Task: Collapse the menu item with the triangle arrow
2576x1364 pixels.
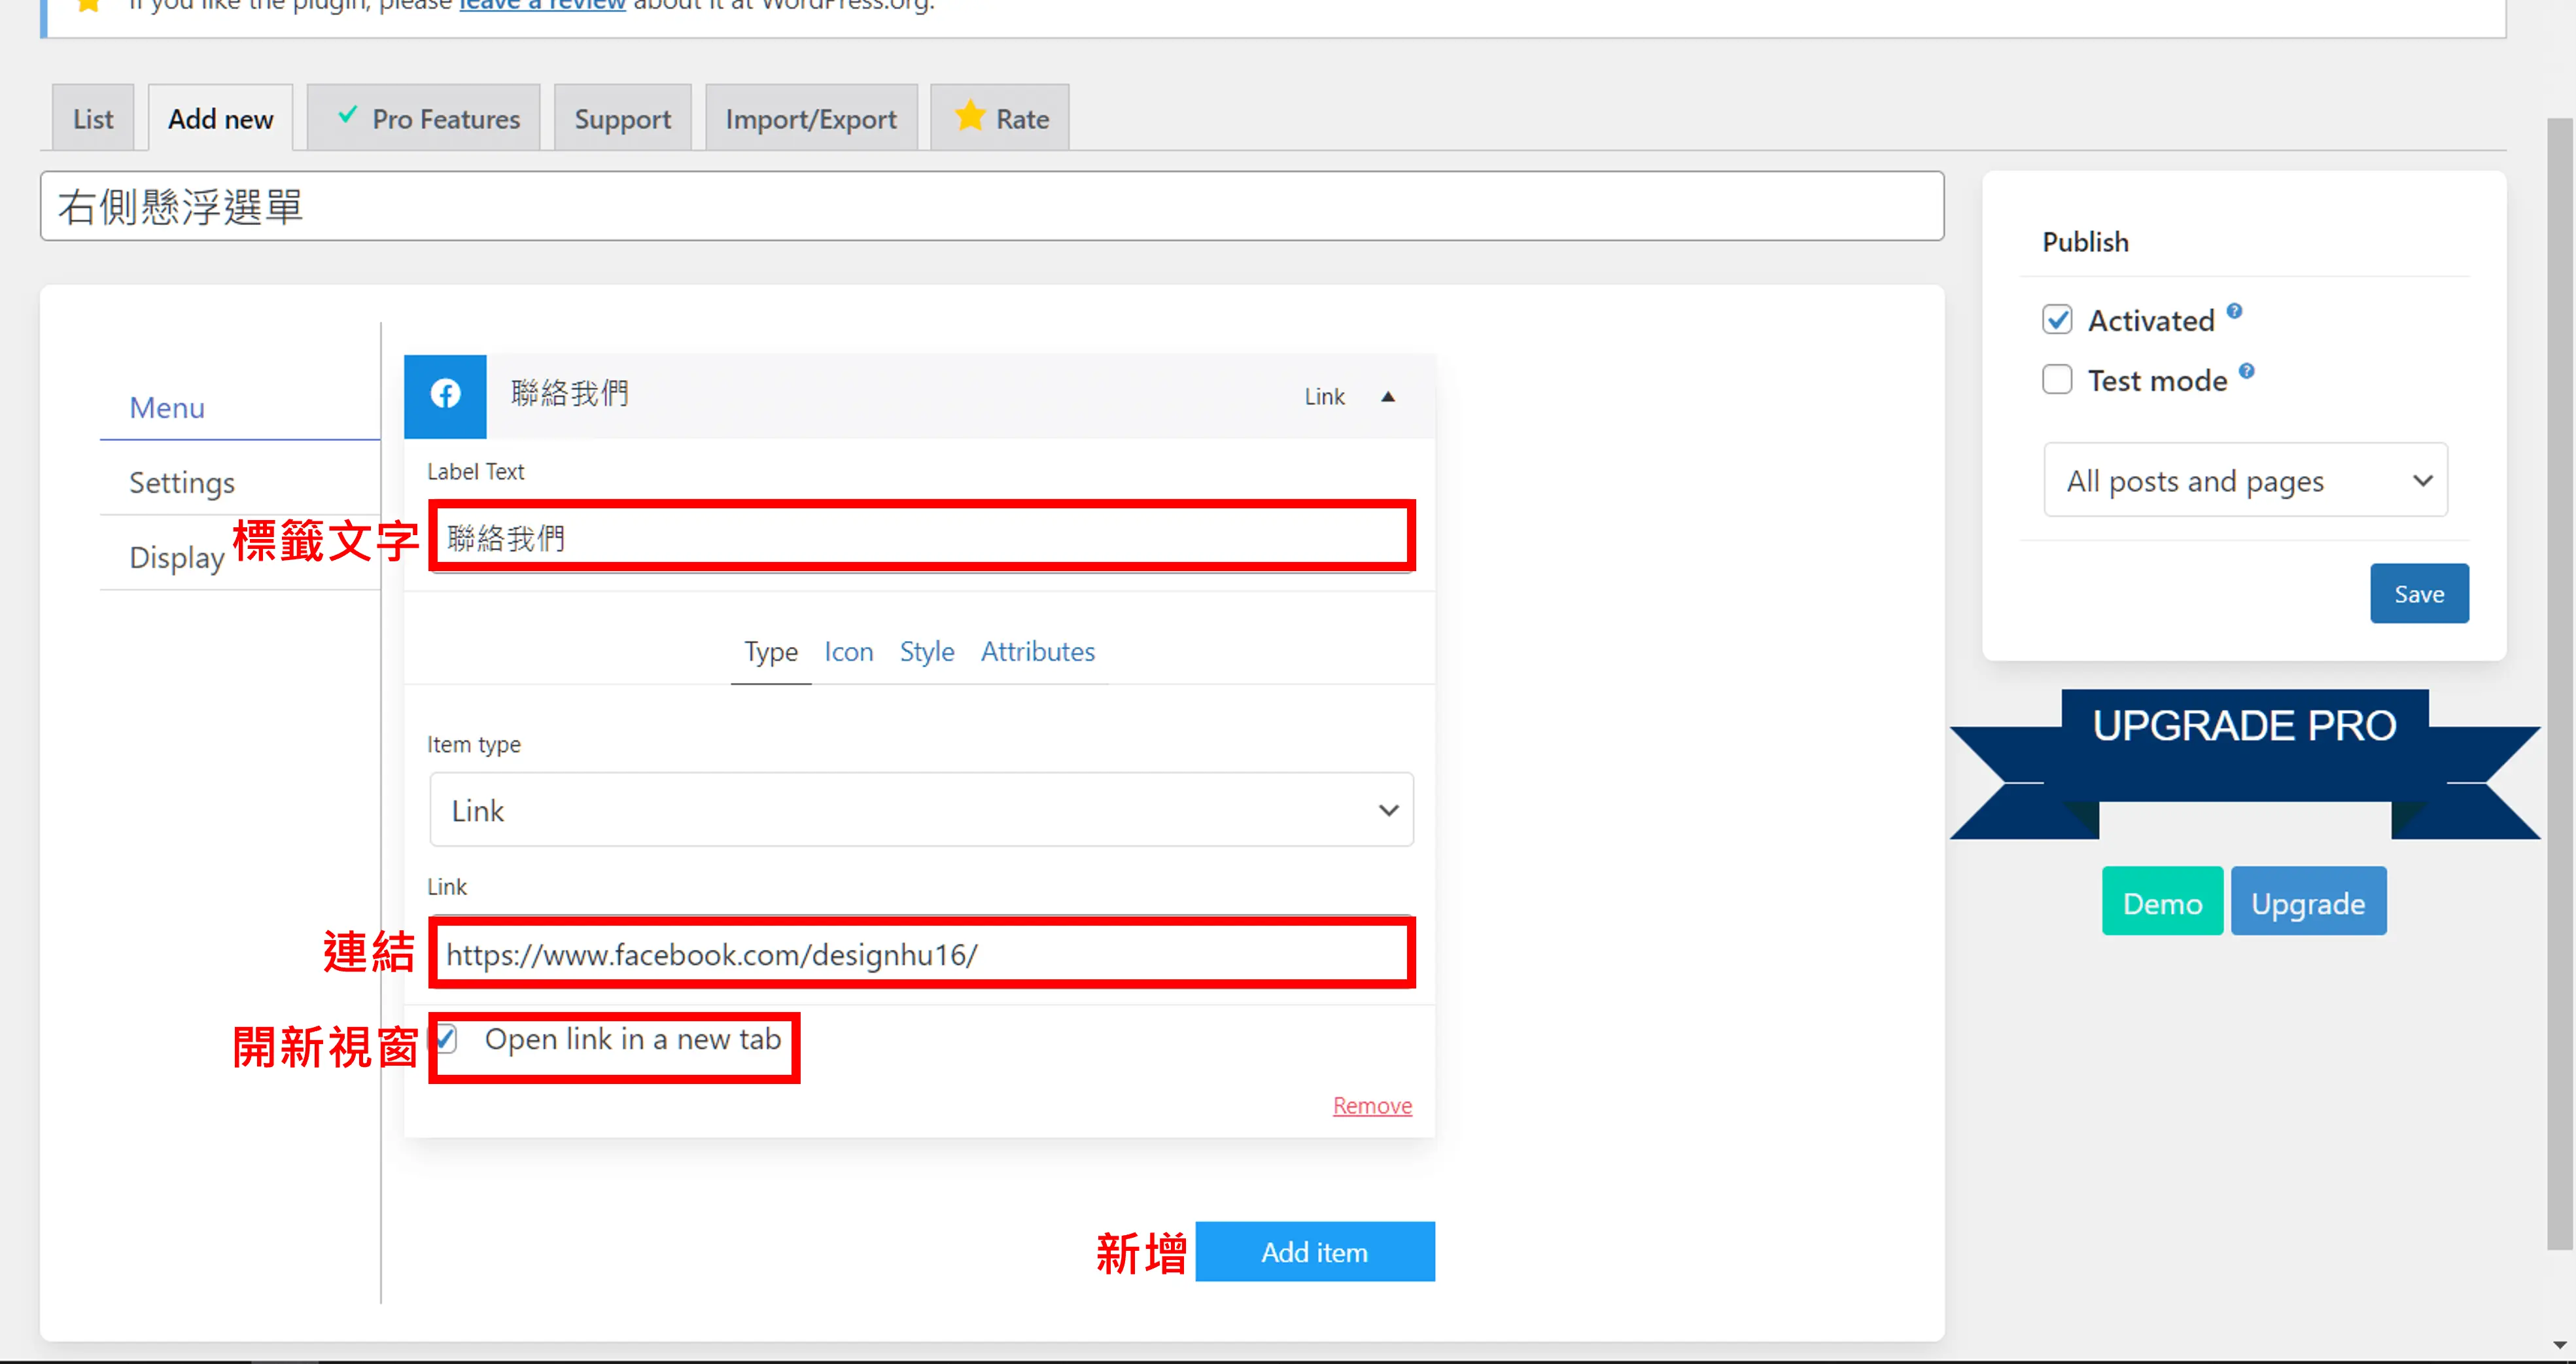Action: click(1387, 397)
